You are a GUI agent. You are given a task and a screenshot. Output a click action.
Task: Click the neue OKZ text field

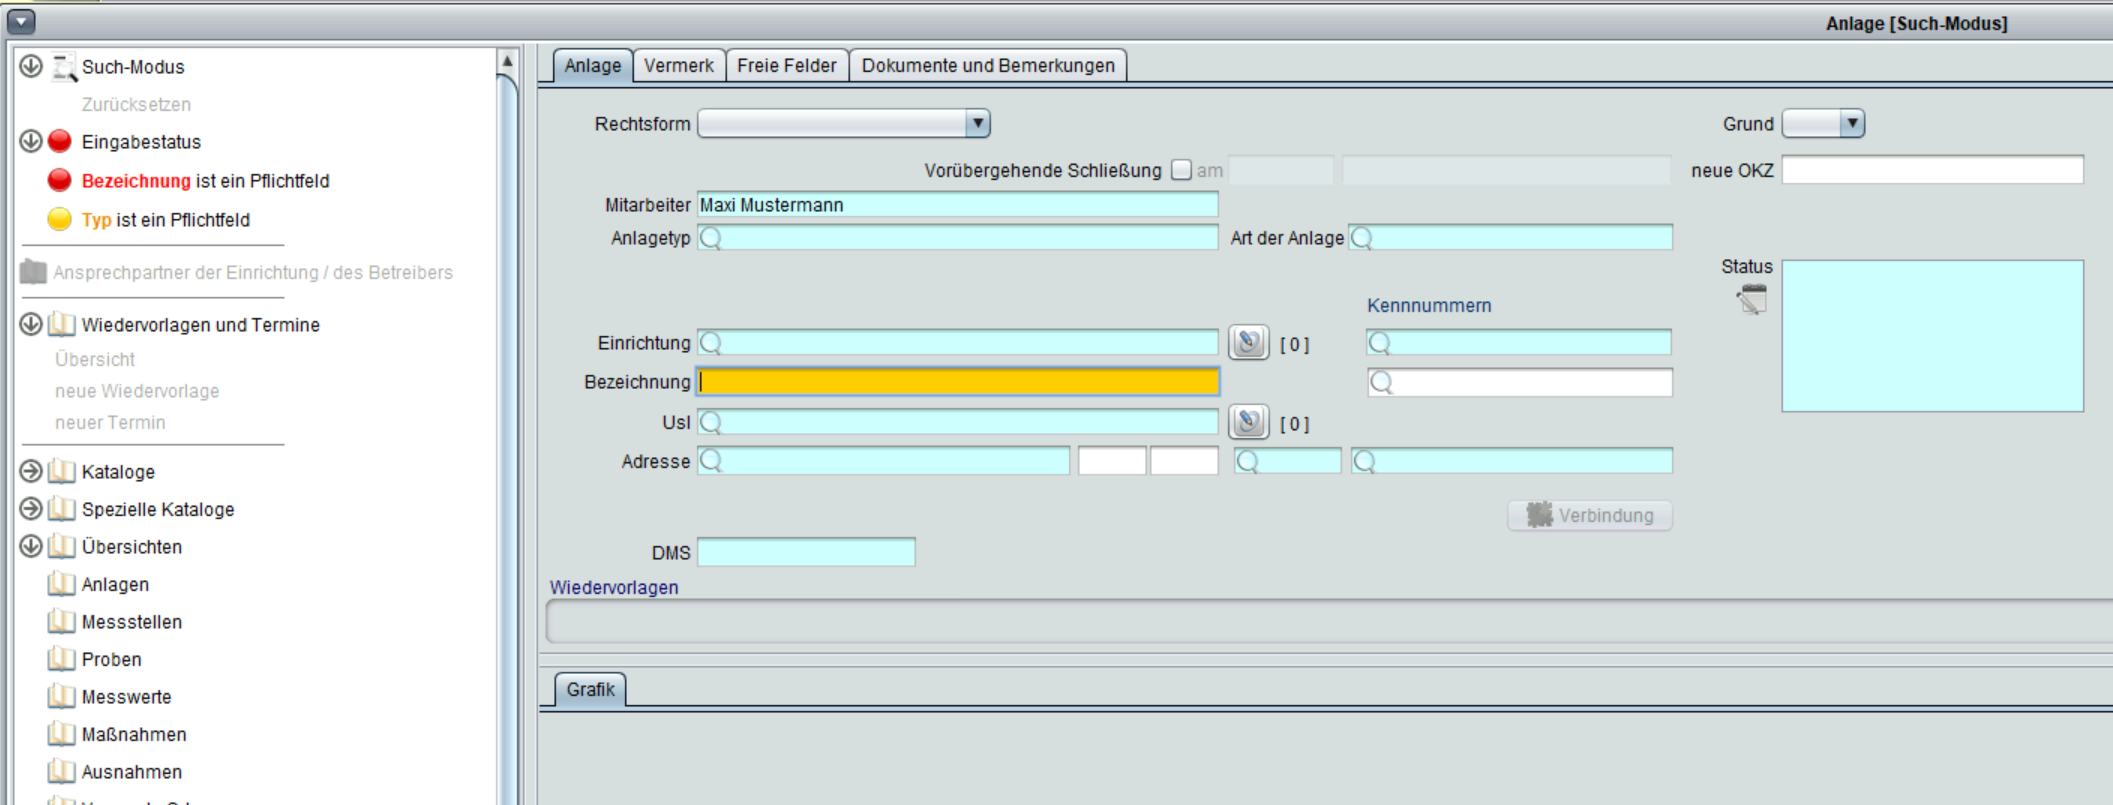click(1932, 170)
